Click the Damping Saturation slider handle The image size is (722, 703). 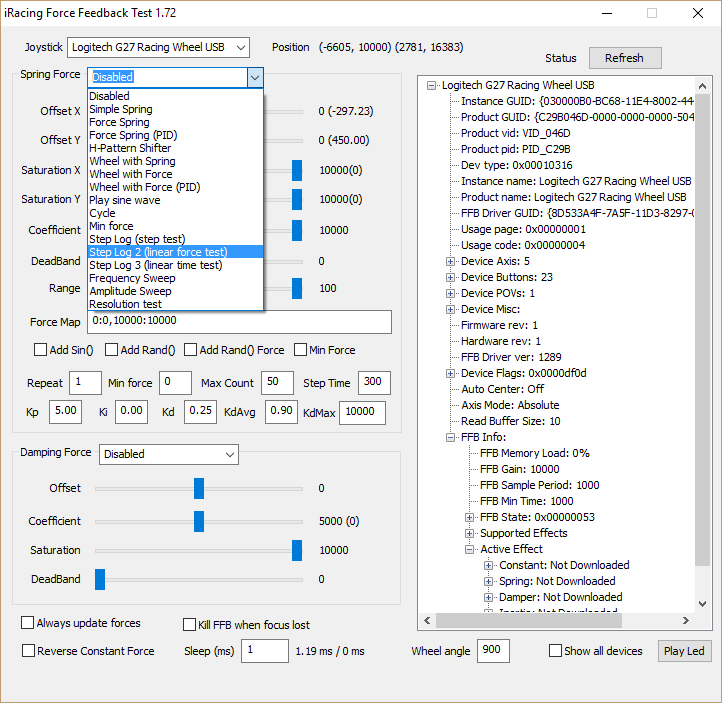[x=297, y=550]
